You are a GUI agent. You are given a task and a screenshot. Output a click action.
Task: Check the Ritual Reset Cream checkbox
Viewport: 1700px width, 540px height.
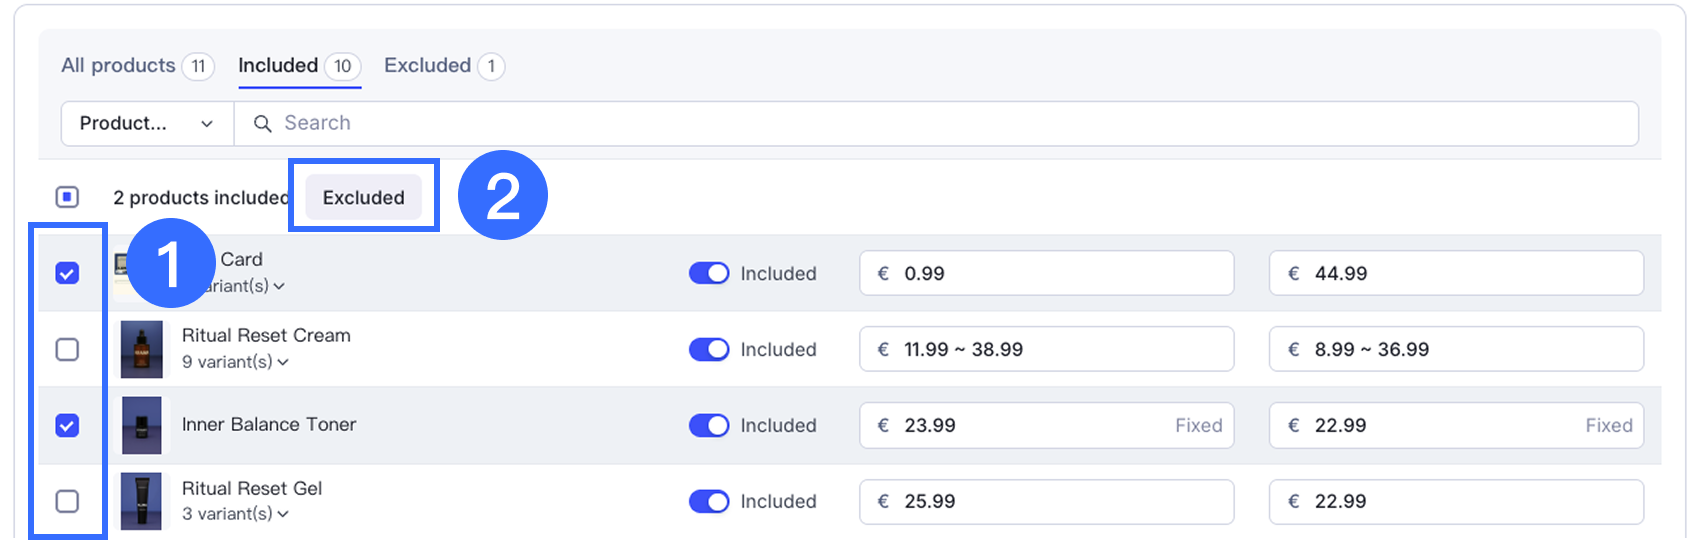coord(67,349)
